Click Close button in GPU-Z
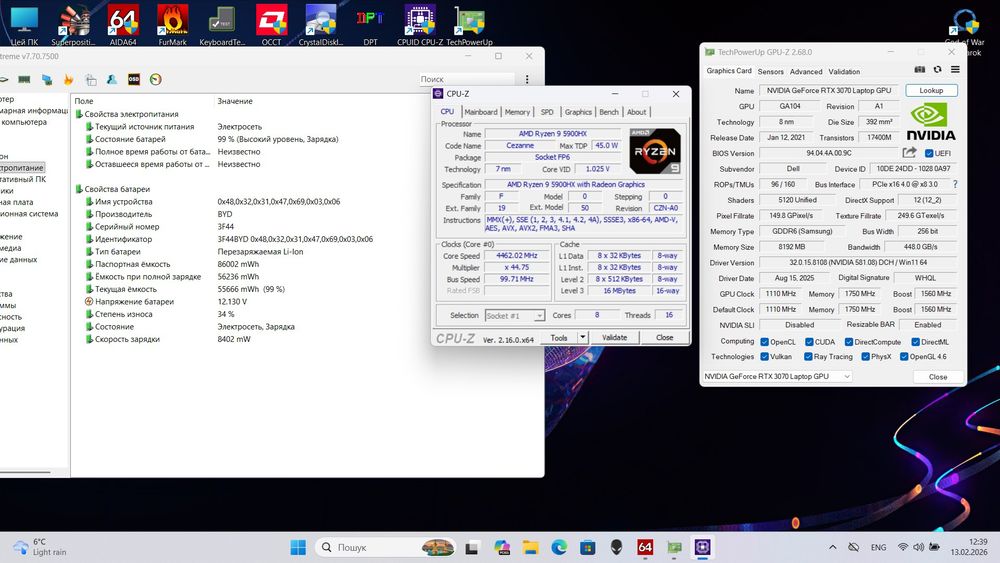This screenshot has width=1000, height=563. pyautogui.click(x=938, y=377)
